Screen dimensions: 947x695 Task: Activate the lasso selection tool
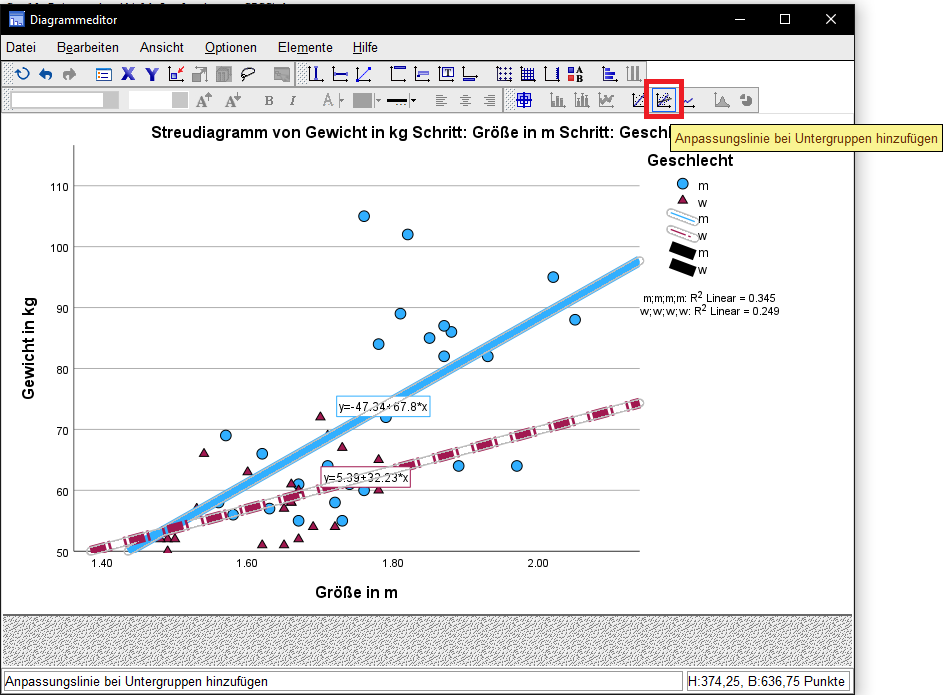point(247,73)
